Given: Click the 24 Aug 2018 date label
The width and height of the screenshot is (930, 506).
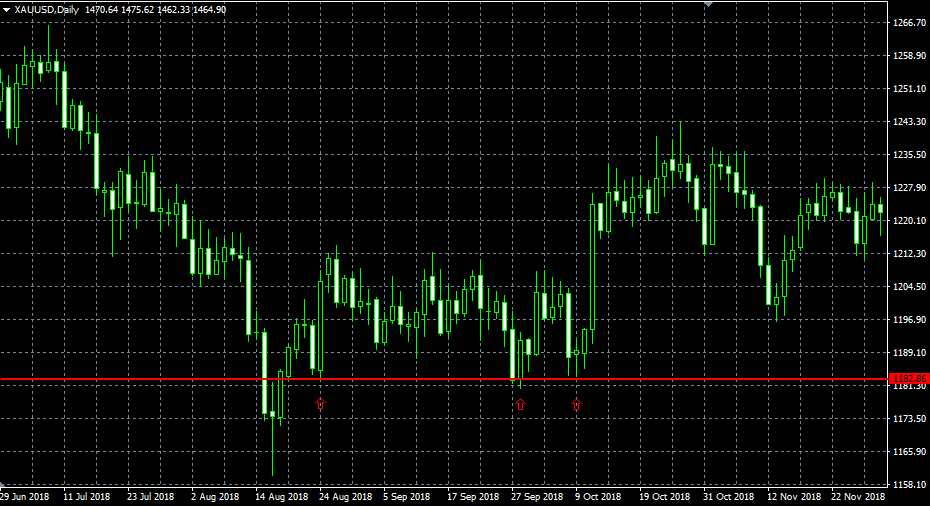Looking at the screenshot, I should pyautogui.click(x=346, y=497).
